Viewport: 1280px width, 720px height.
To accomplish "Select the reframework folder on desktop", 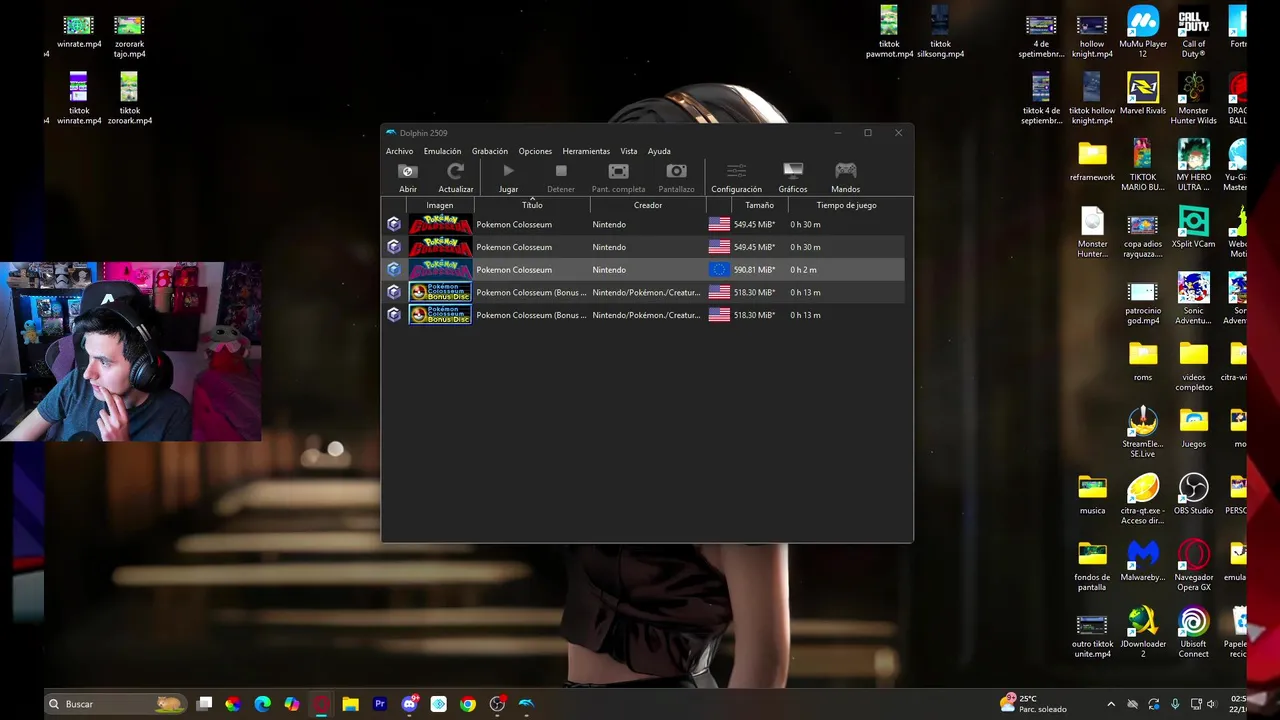I will (x=1092, y=161).
